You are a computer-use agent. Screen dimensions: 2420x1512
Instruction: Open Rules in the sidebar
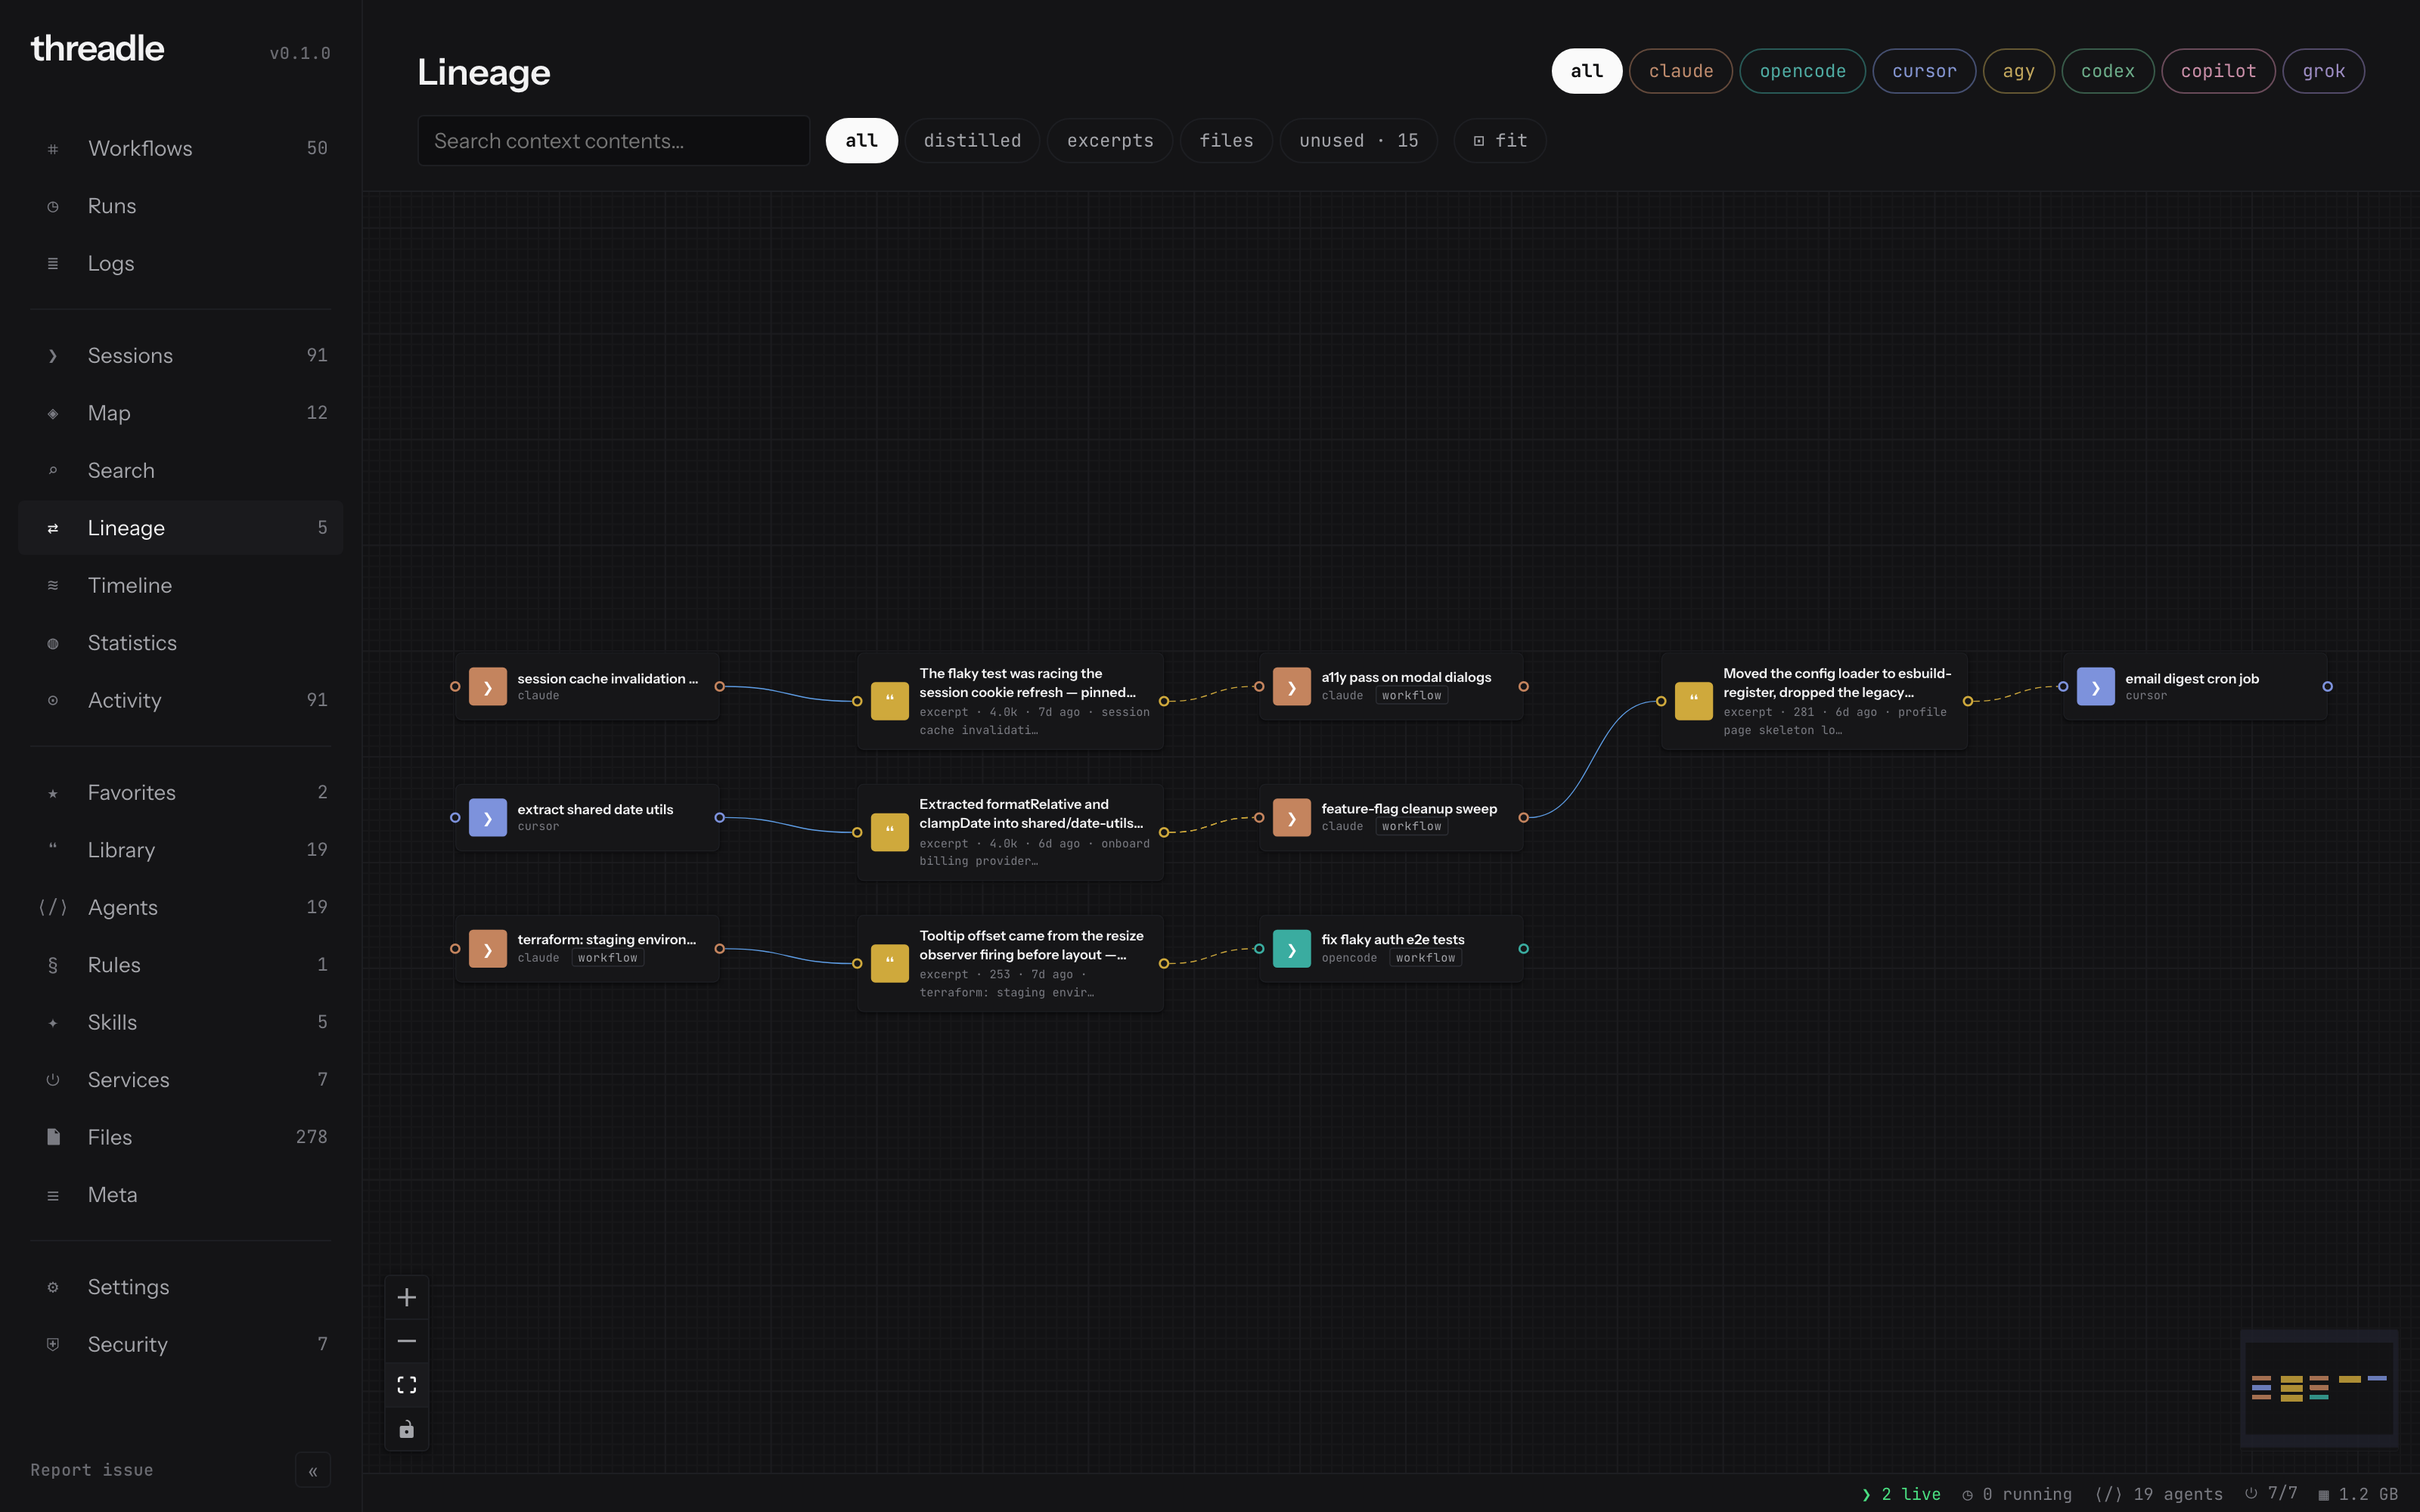pos(181,965)
